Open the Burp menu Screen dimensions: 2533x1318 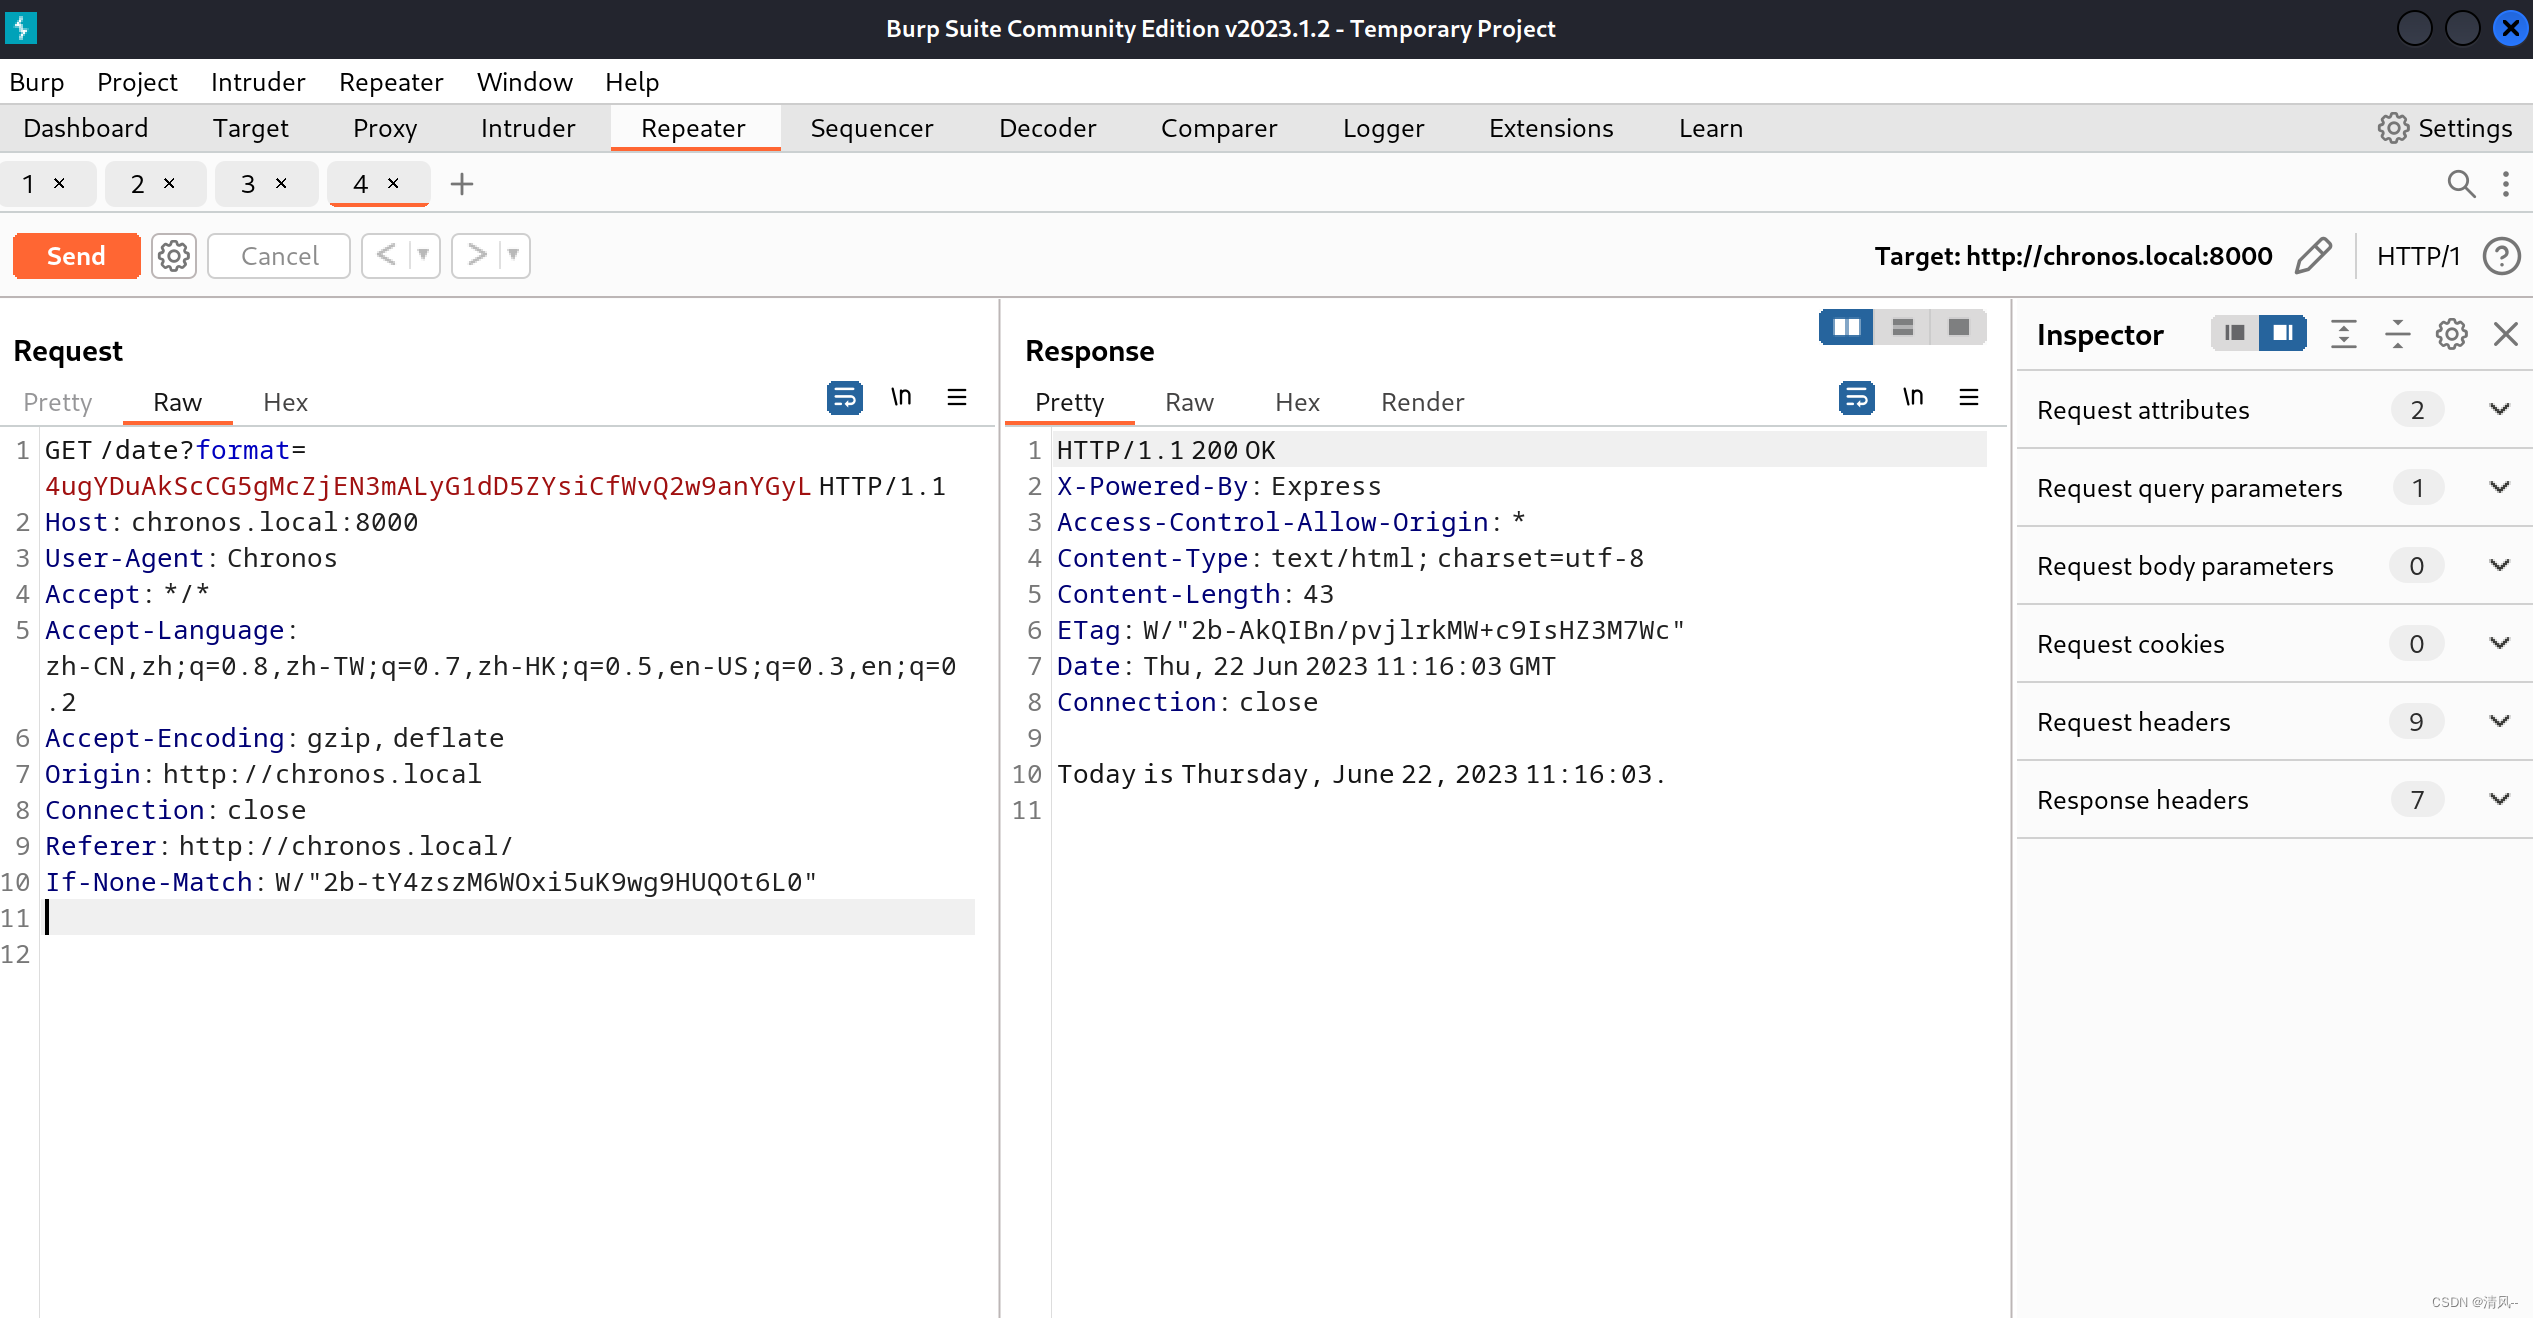[x=37, y=82]
